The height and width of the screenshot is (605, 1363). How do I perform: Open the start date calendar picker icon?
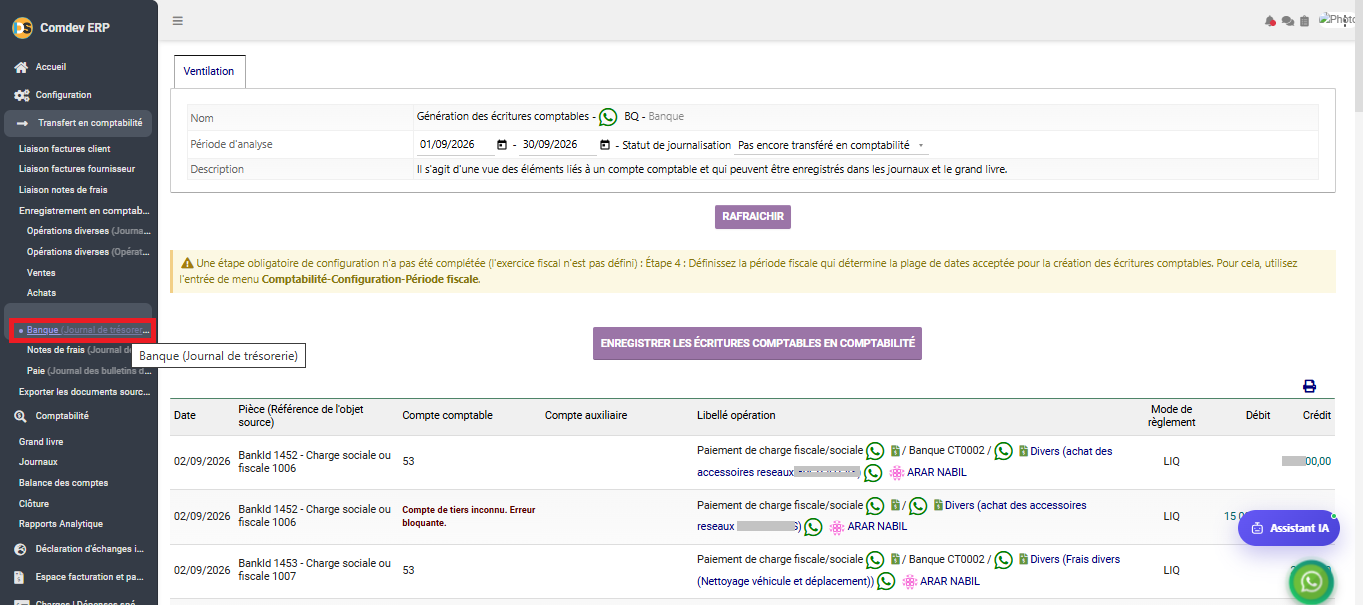click(x=502, y=145)
